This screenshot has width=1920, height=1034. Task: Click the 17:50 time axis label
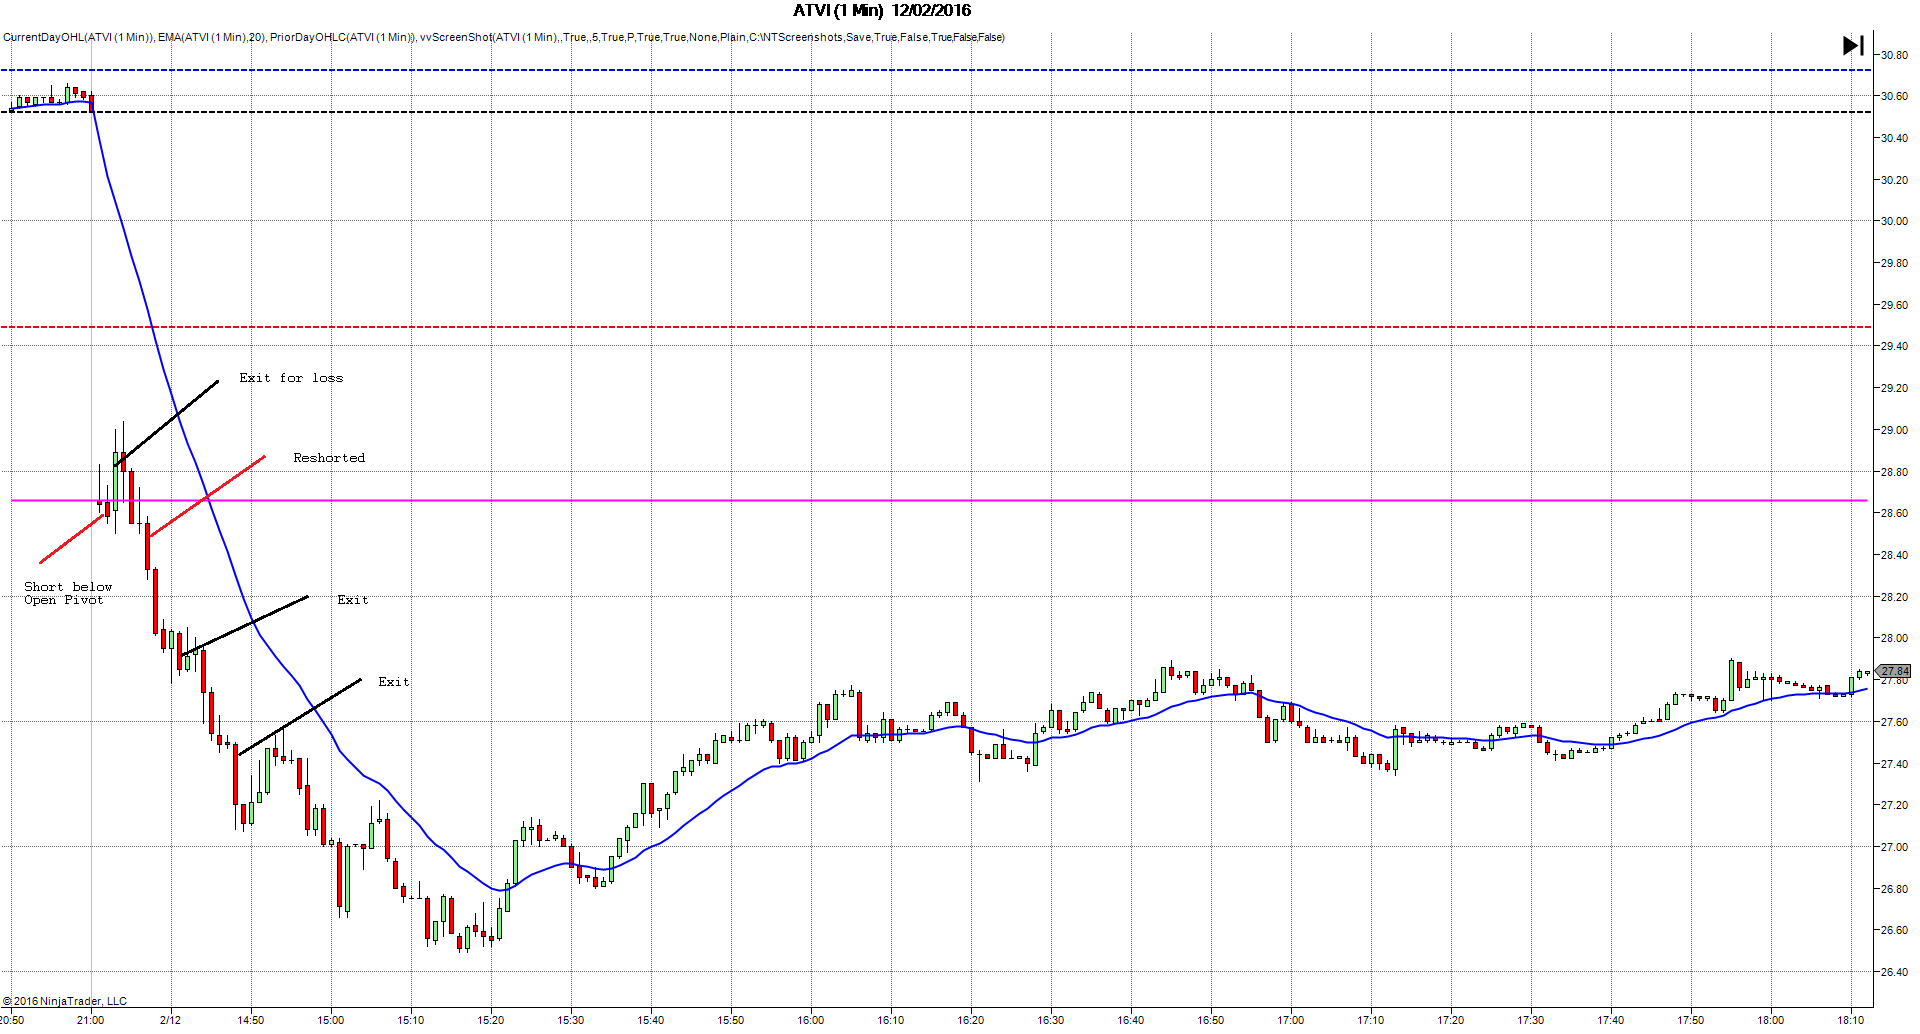(x=1691, y=1020)
